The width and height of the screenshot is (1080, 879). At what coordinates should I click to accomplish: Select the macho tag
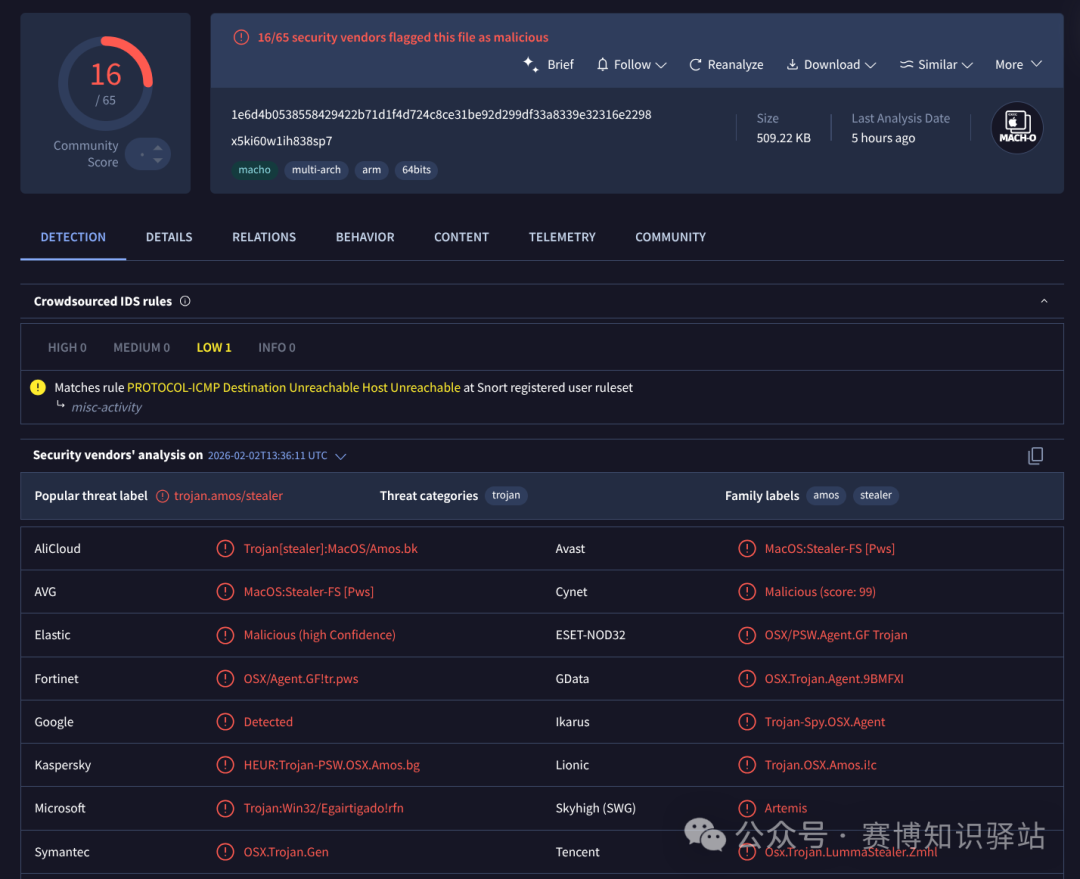[254, 169]
